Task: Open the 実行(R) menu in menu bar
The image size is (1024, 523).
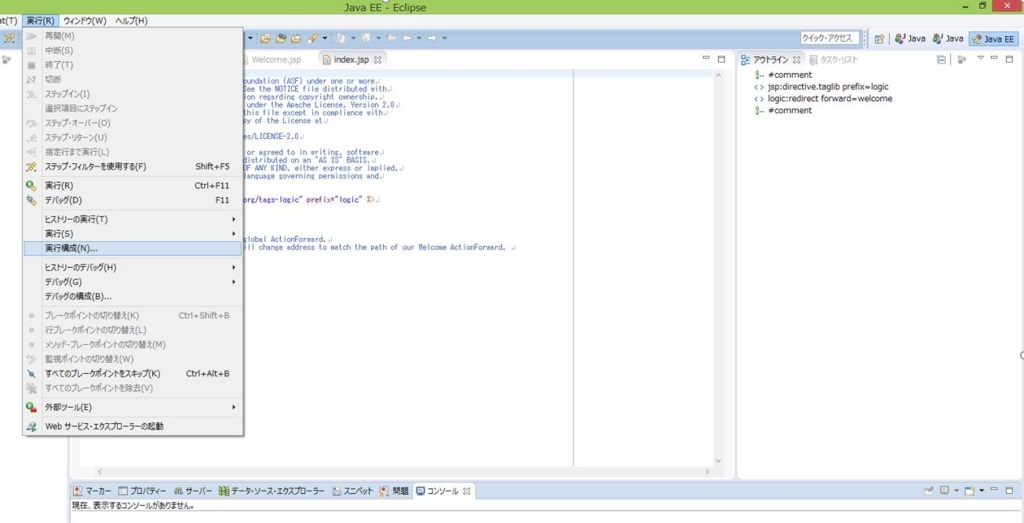Action: click(40, 21)
